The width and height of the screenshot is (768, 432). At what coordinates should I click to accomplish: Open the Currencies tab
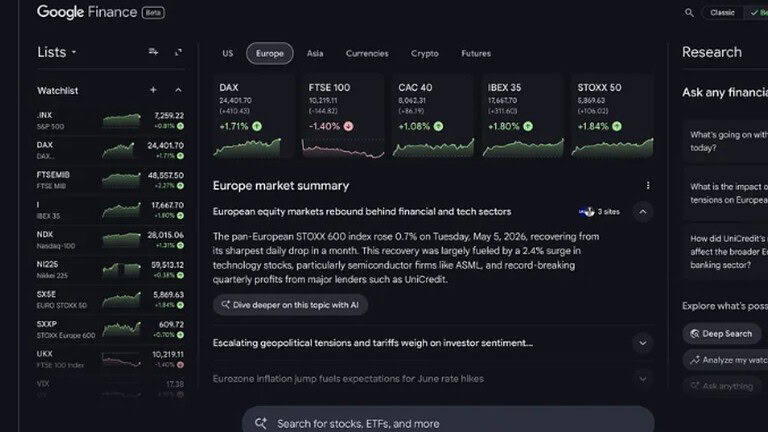click(367, 53)
